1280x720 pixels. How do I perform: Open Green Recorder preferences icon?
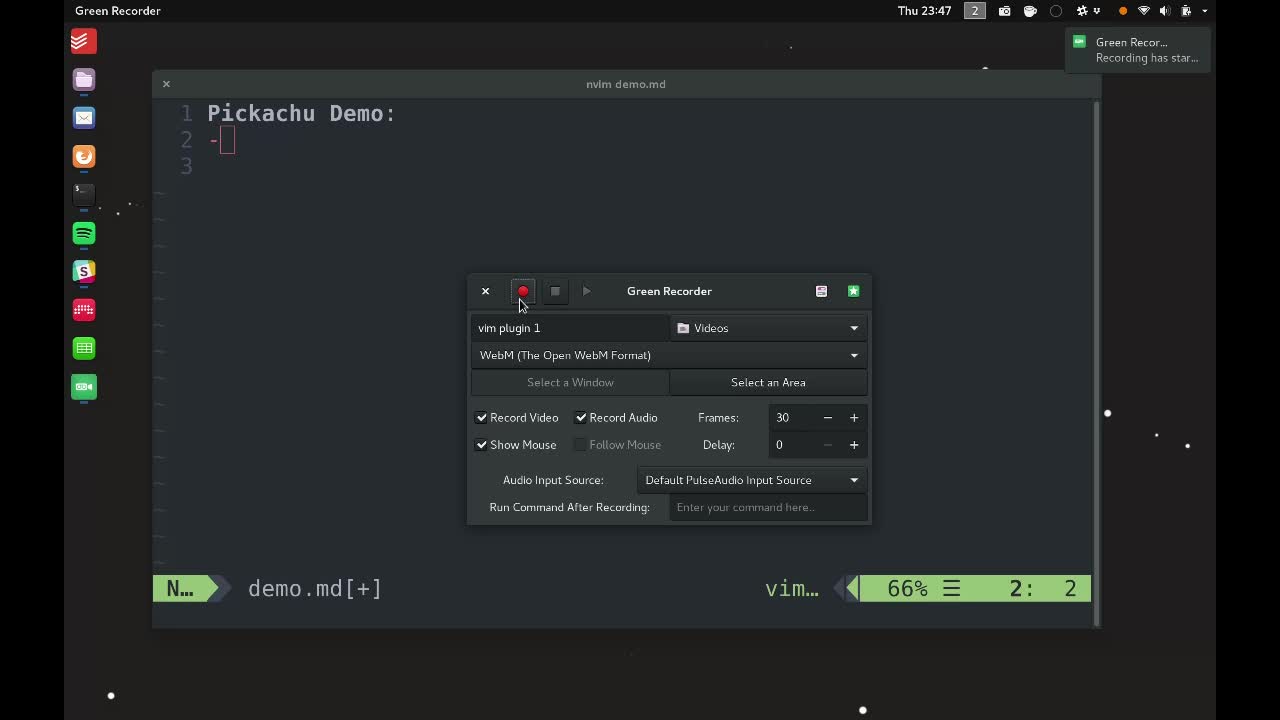coord(821,291)
